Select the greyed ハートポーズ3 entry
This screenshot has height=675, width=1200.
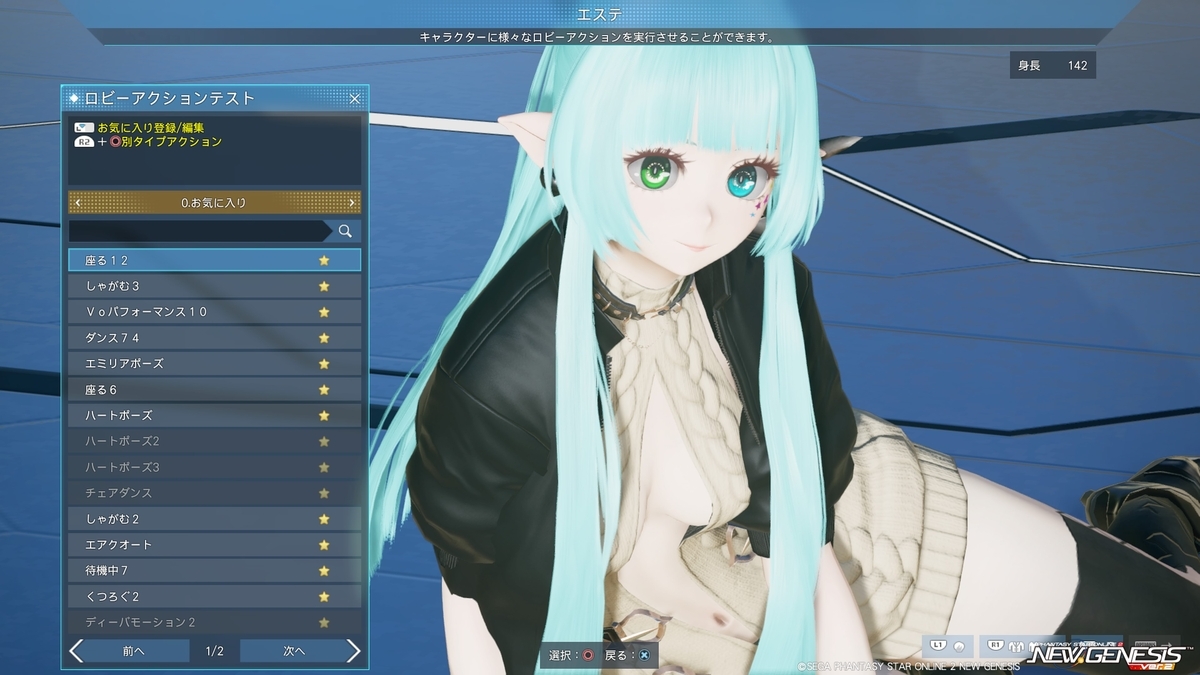(214, 467)
